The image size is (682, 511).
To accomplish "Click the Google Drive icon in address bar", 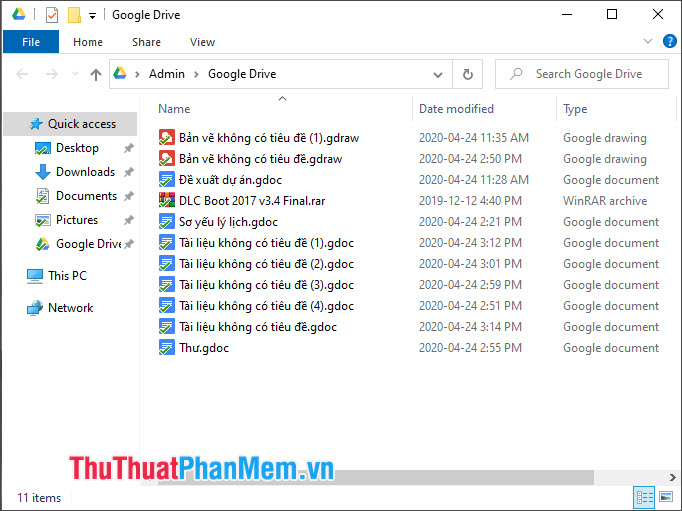I will pyautogui.click(x=120, y=73).
